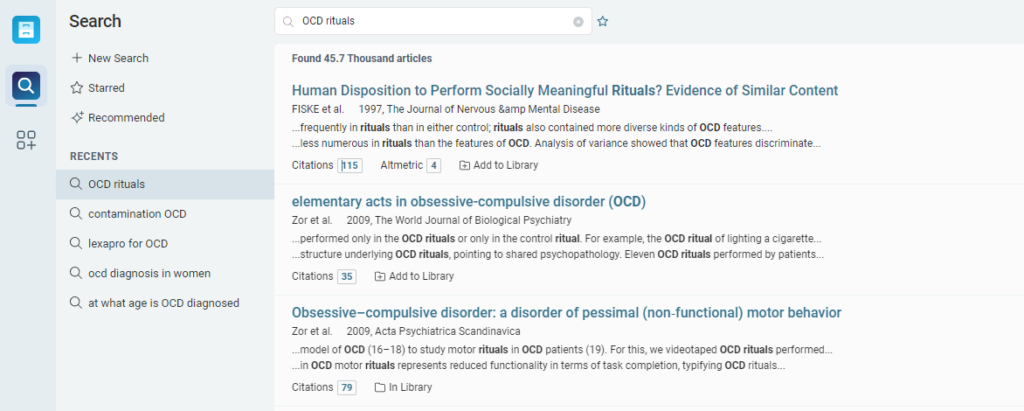1024x411 pixels.
Task: Select recent search 'lexapro for OCD'
Action: pyautogui.click(x=127, y=243)
